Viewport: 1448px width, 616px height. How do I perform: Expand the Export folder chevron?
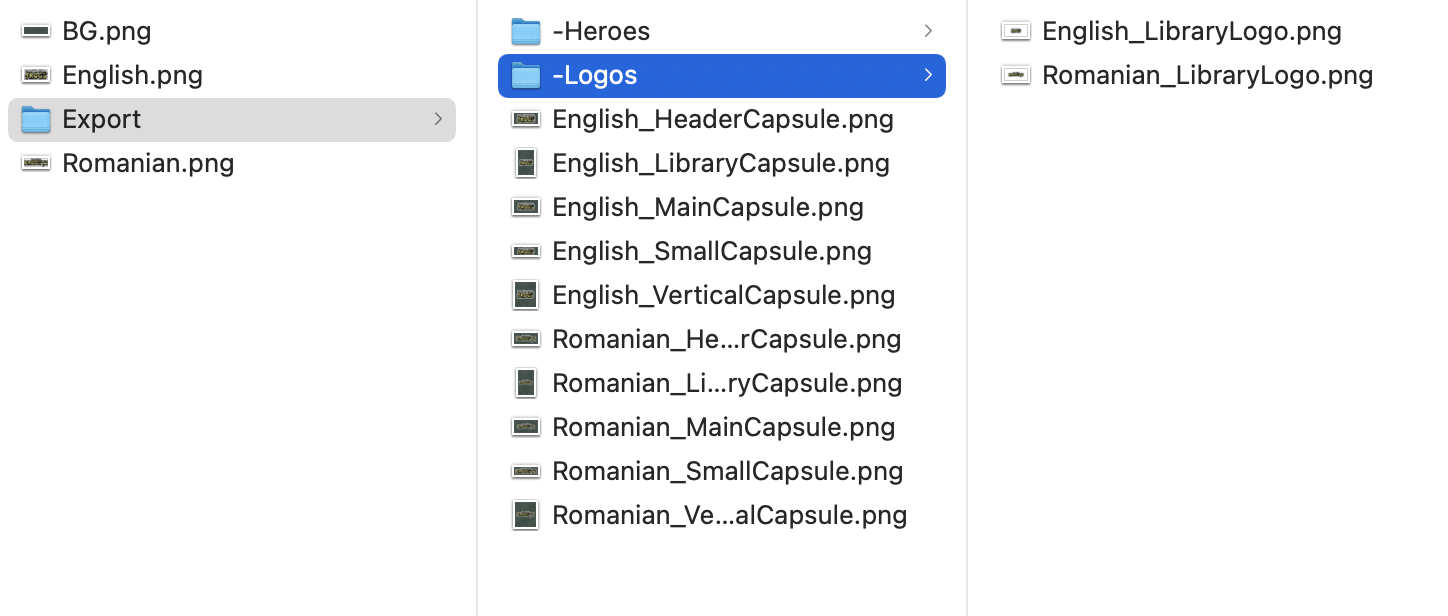[x=438, y=119]
